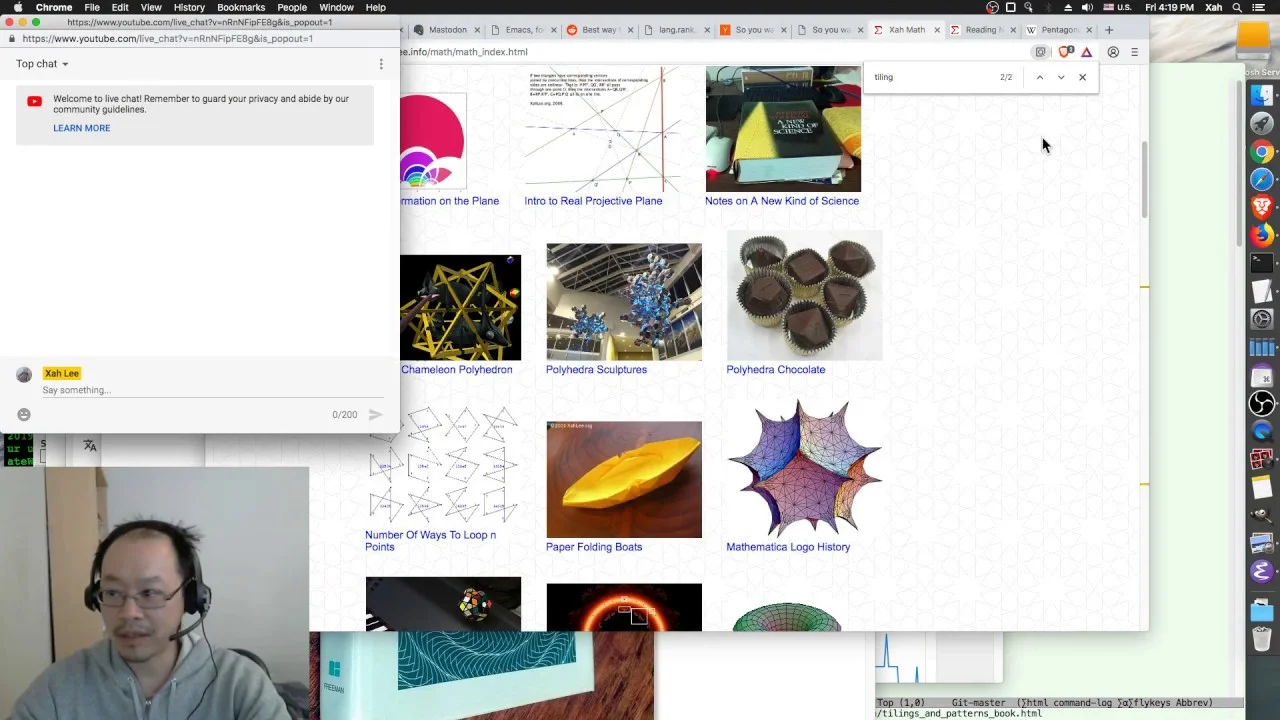
Task: Open the browser hamburger main menu
Action: 1134,52
